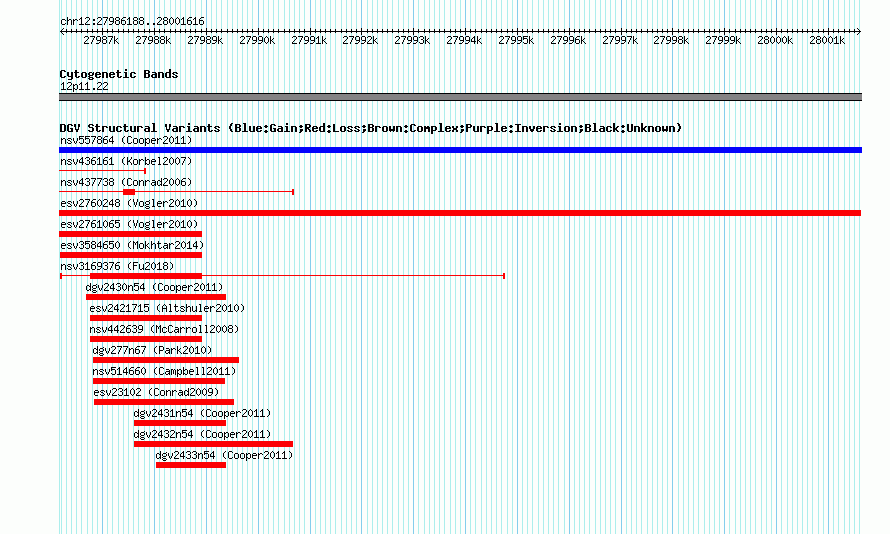The width and height of the screenshot is (890, 534).
Task: Open the nsv436161 (Korbel2007) variant label
Action: [x=126, y=161]
